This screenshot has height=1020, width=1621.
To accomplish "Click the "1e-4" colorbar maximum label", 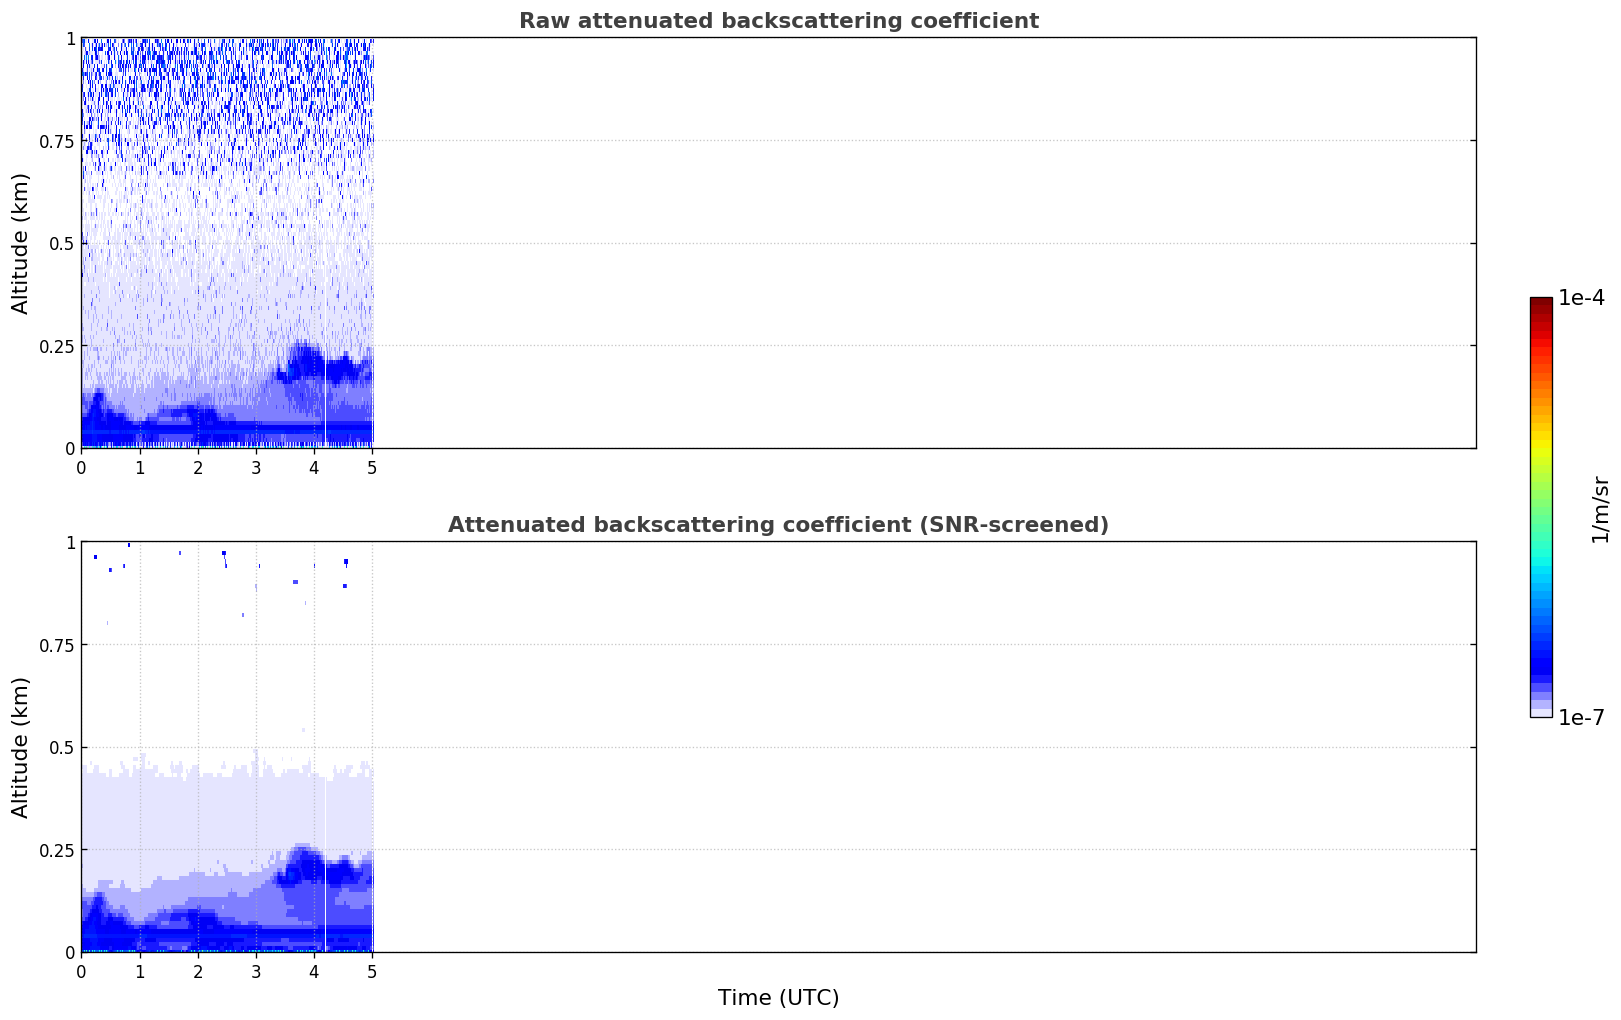I will 1581,298.
